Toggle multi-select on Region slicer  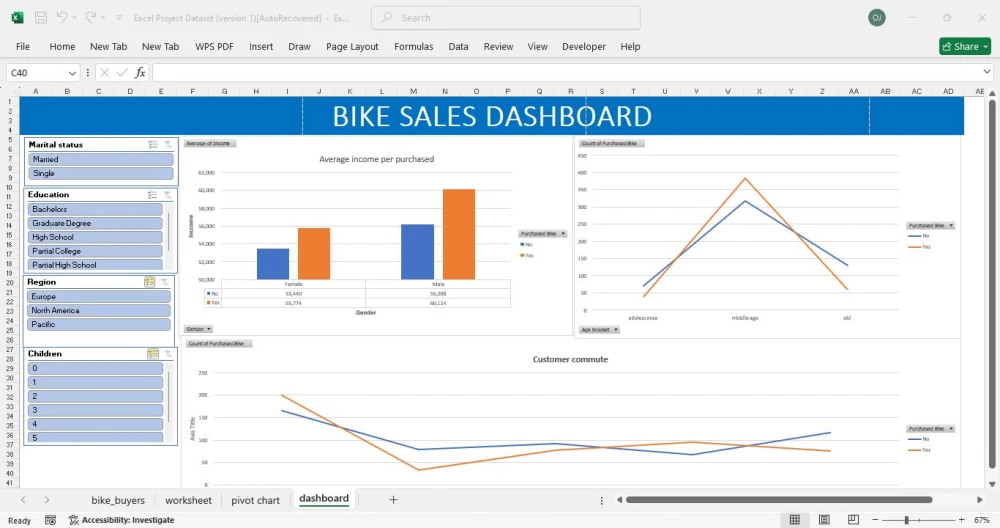pyautogui.click(x=150, y=282)
